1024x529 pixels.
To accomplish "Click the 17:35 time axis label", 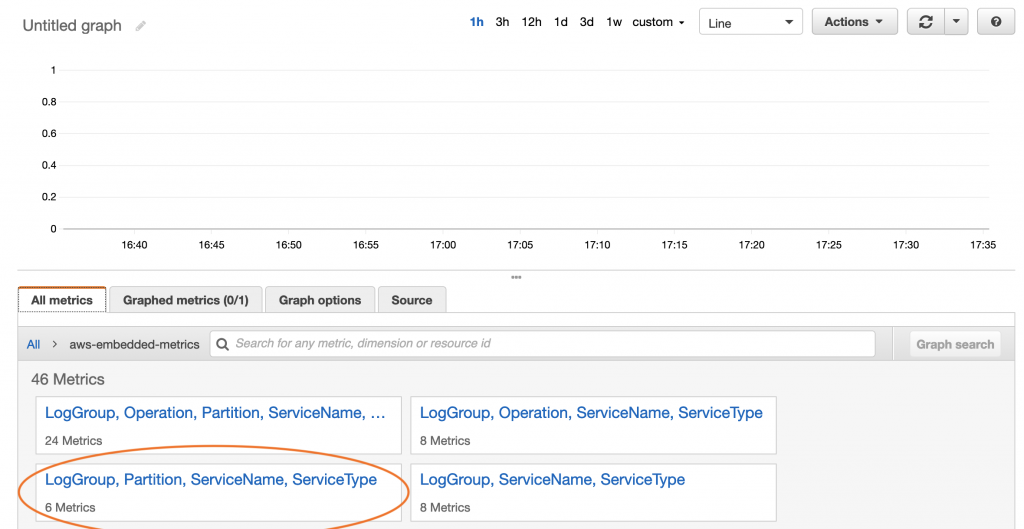I will [x=983, y=245].
